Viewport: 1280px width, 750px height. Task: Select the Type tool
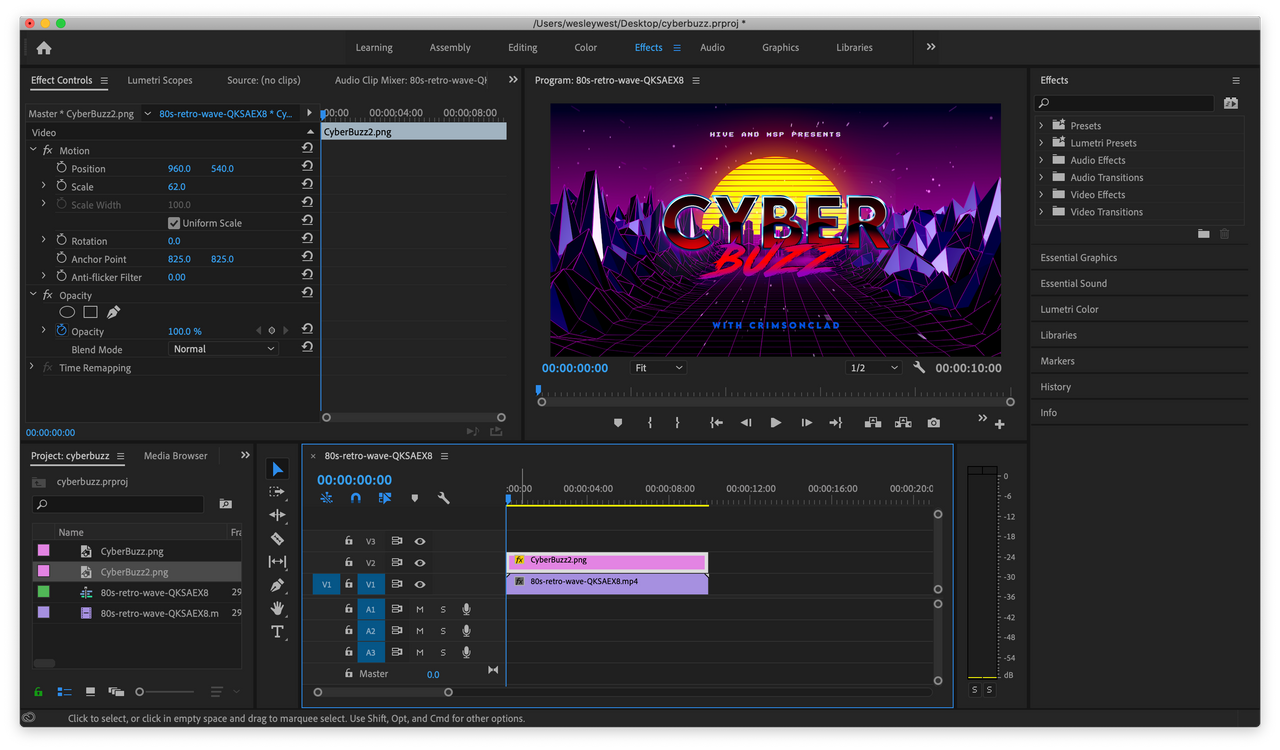278,631
